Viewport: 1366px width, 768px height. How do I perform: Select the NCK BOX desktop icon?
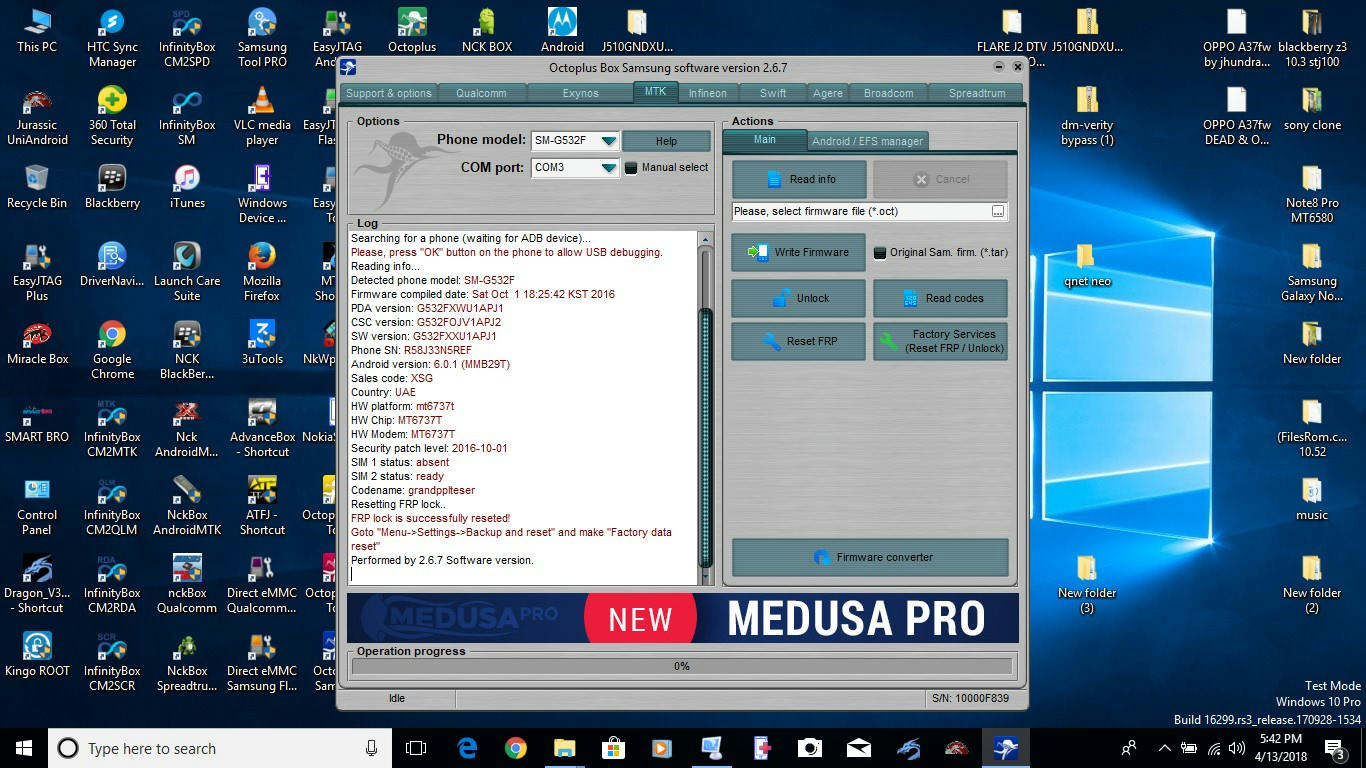[487, 31]
